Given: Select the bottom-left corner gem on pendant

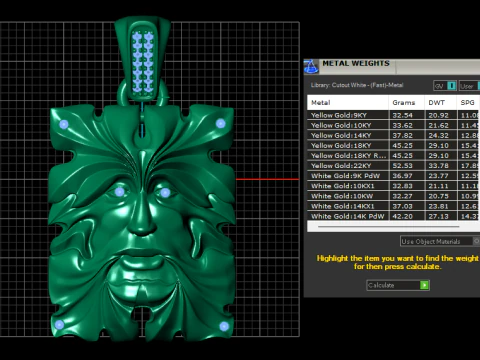Looking at the screenshot, I should click(x=59, y=324).
